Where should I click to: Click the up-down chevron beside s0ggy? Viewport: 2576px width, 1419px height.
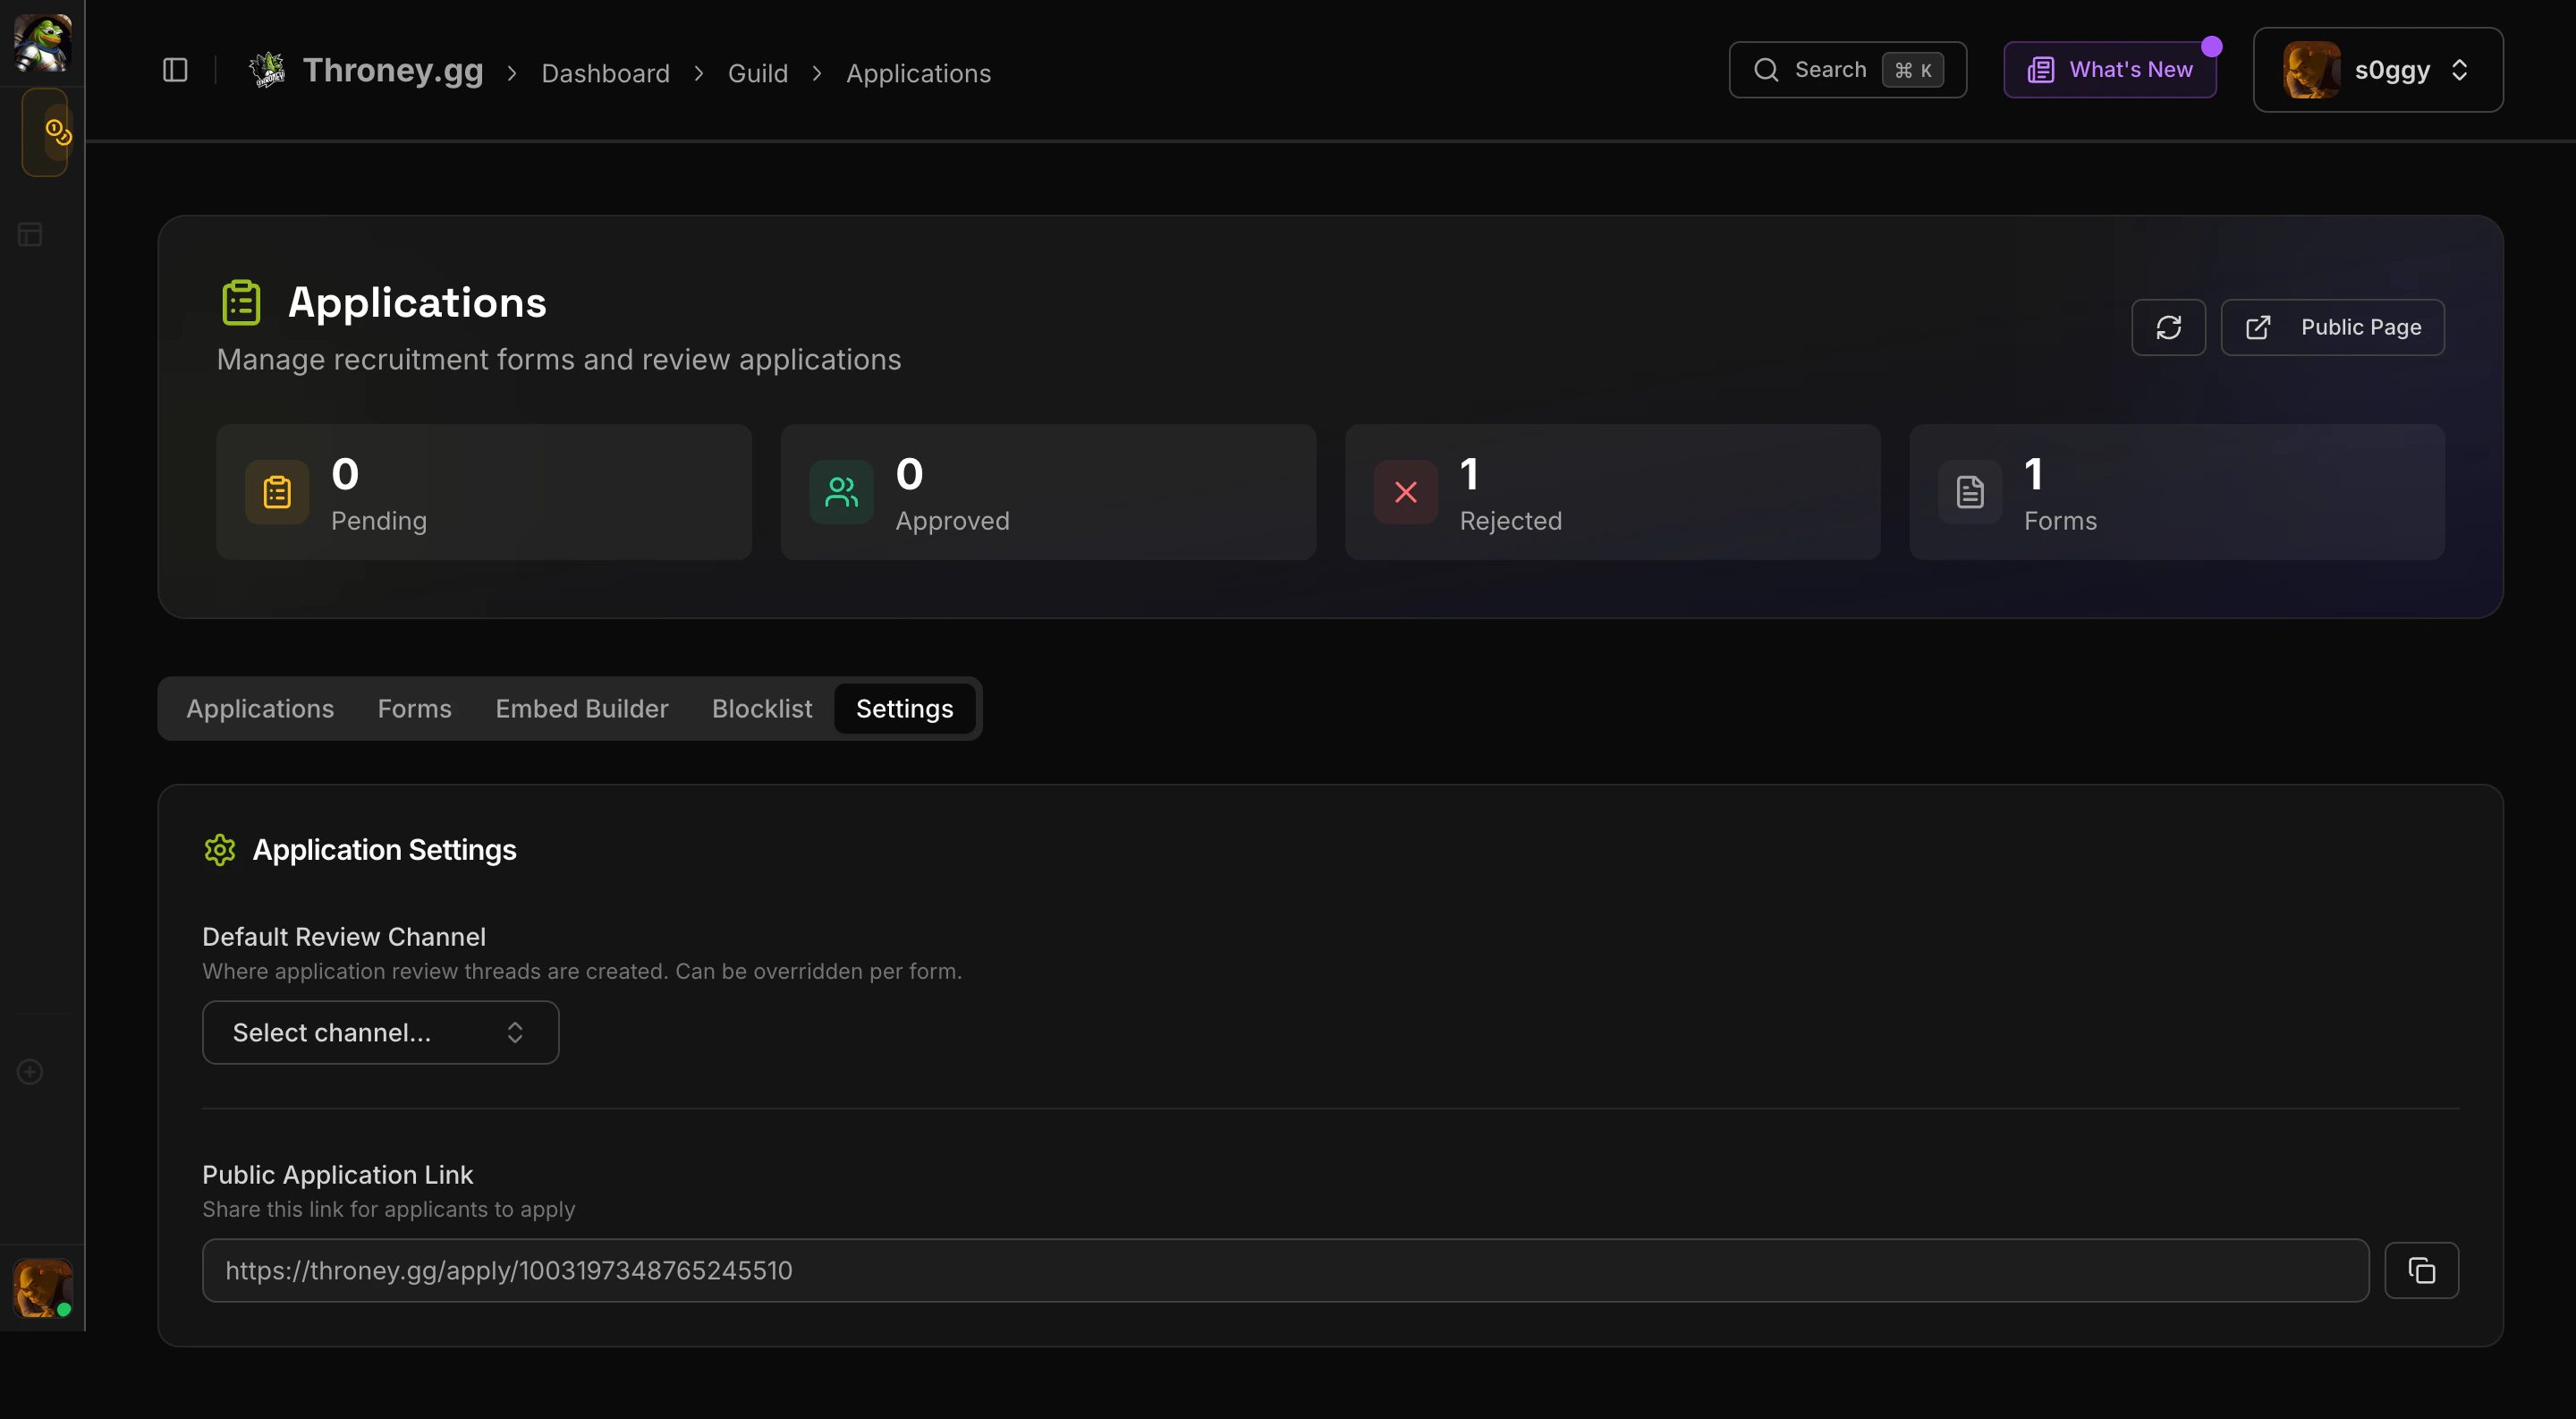click(2459, 70)
